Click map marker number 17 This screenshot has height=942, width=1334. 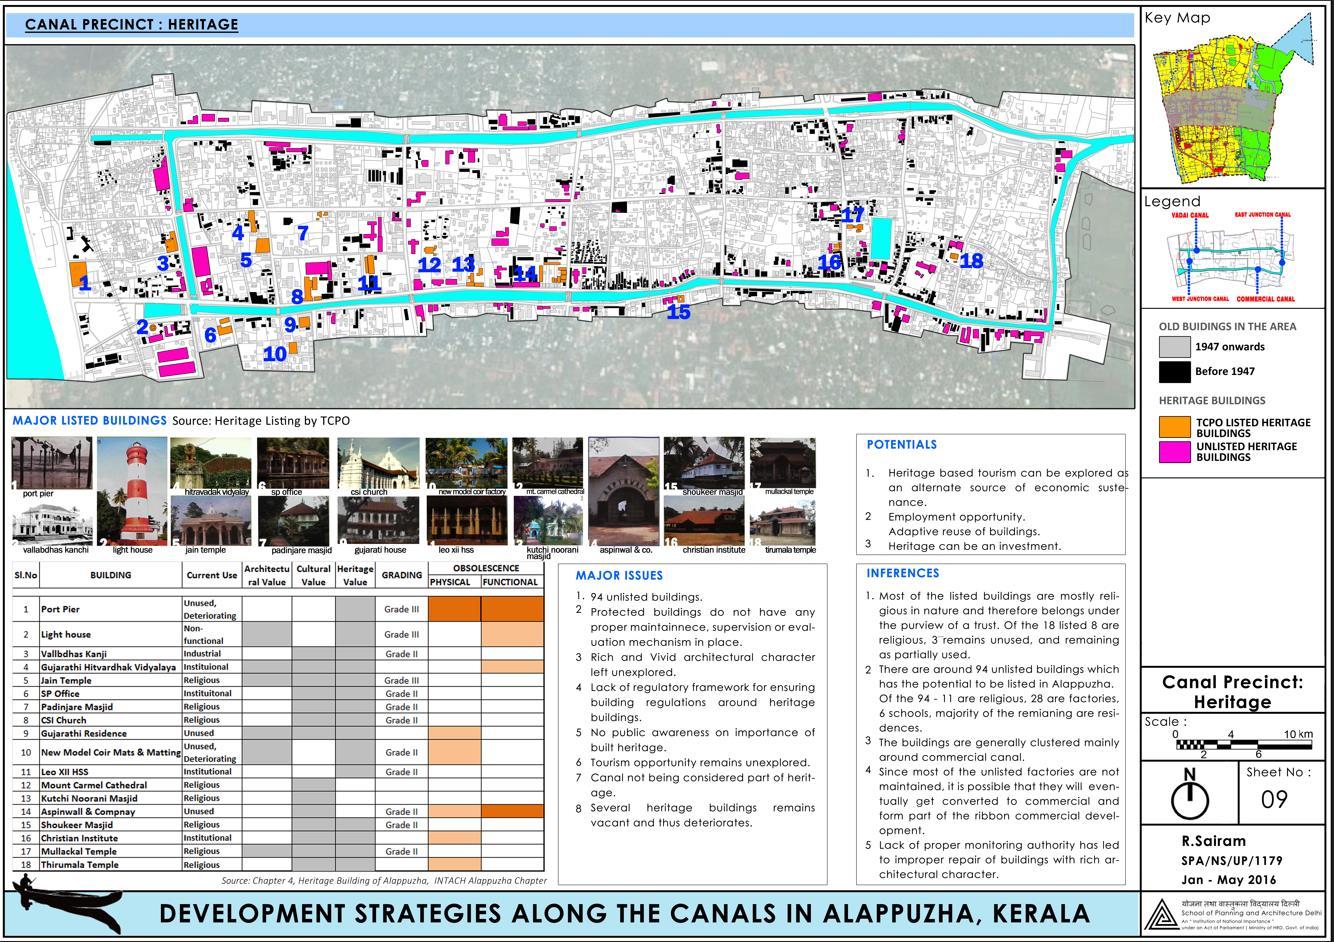tap(852, 214)
